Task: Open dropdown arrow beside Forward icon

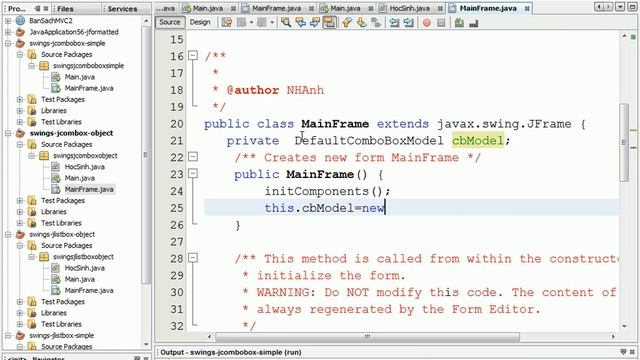Action: point(272,22)
